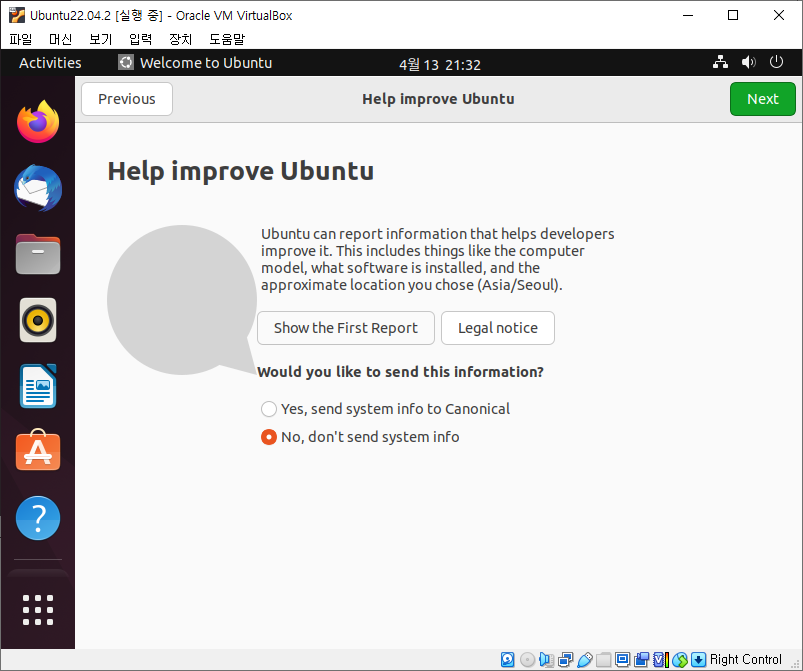Open the Files manager in the dock

(x=38, y=254)
